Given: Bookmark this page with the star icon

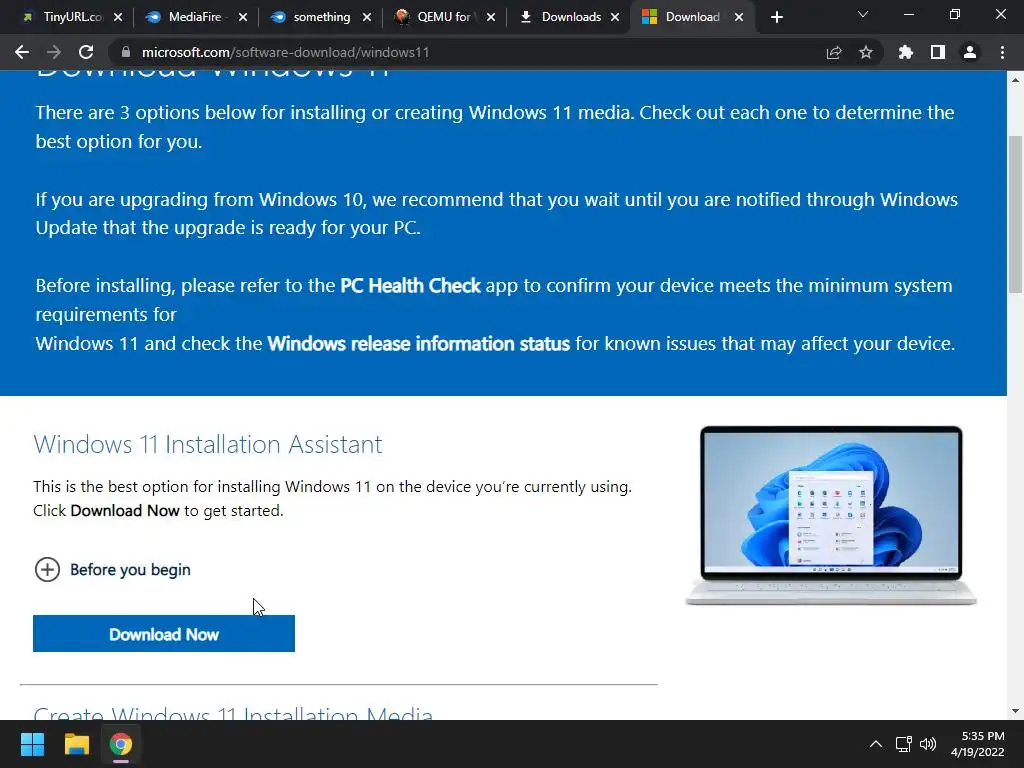Looking at the screenshot, I should click(x=866, y=52).
